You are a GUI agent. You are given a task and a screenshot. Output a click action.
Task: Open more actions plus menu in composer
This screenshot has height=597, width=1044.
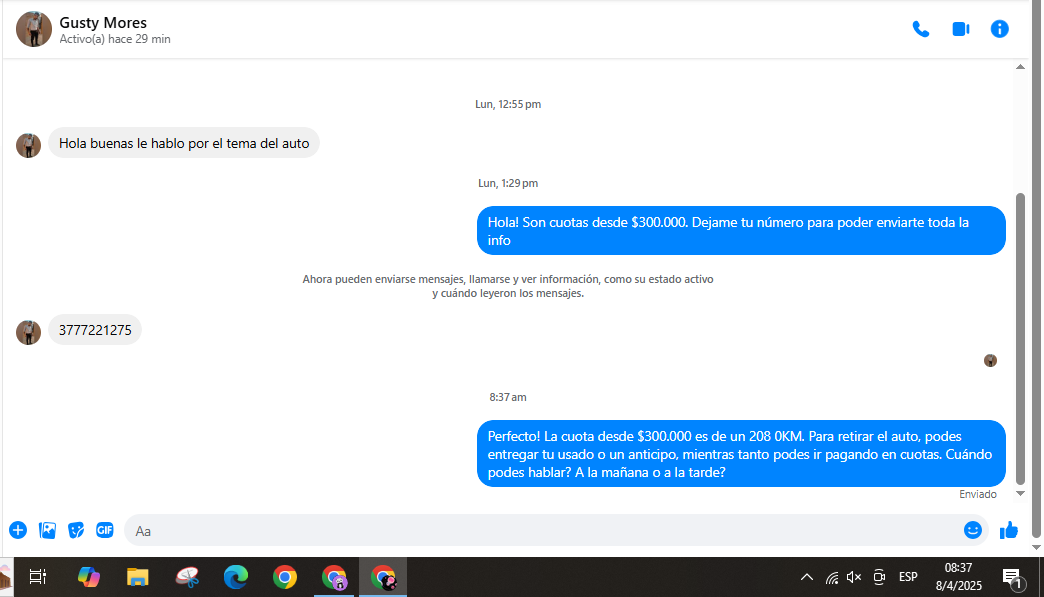click(18, 530)
